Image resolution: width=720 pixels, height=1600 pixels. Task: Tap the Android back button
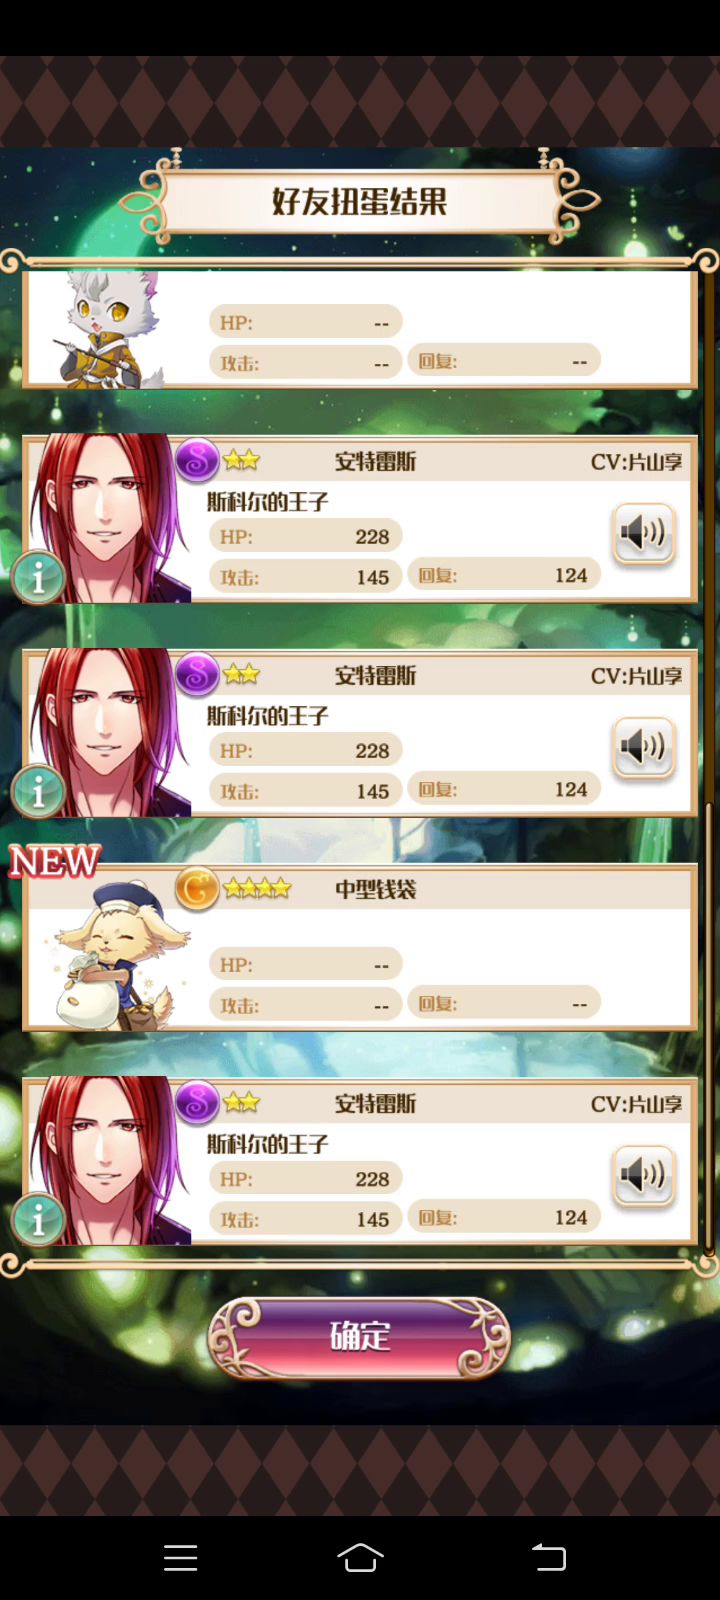(548, 1558)
